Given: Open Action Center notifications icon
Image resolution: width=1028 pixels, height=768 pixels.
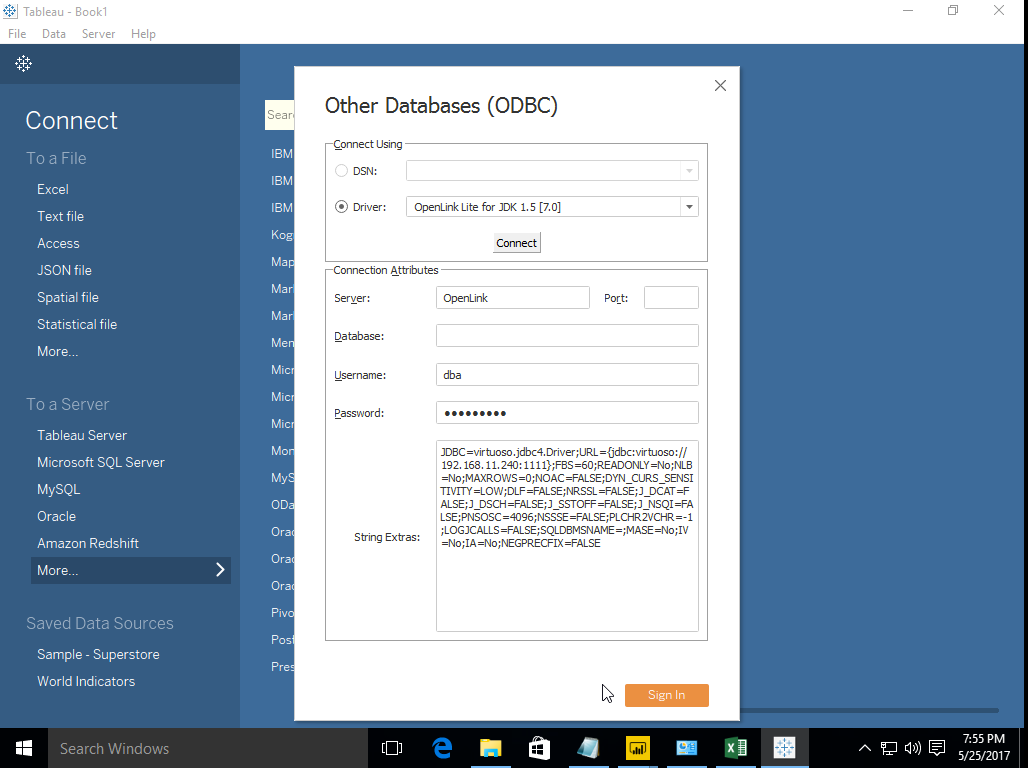Looking at the screenshot, I should click(x=937, y=748).
